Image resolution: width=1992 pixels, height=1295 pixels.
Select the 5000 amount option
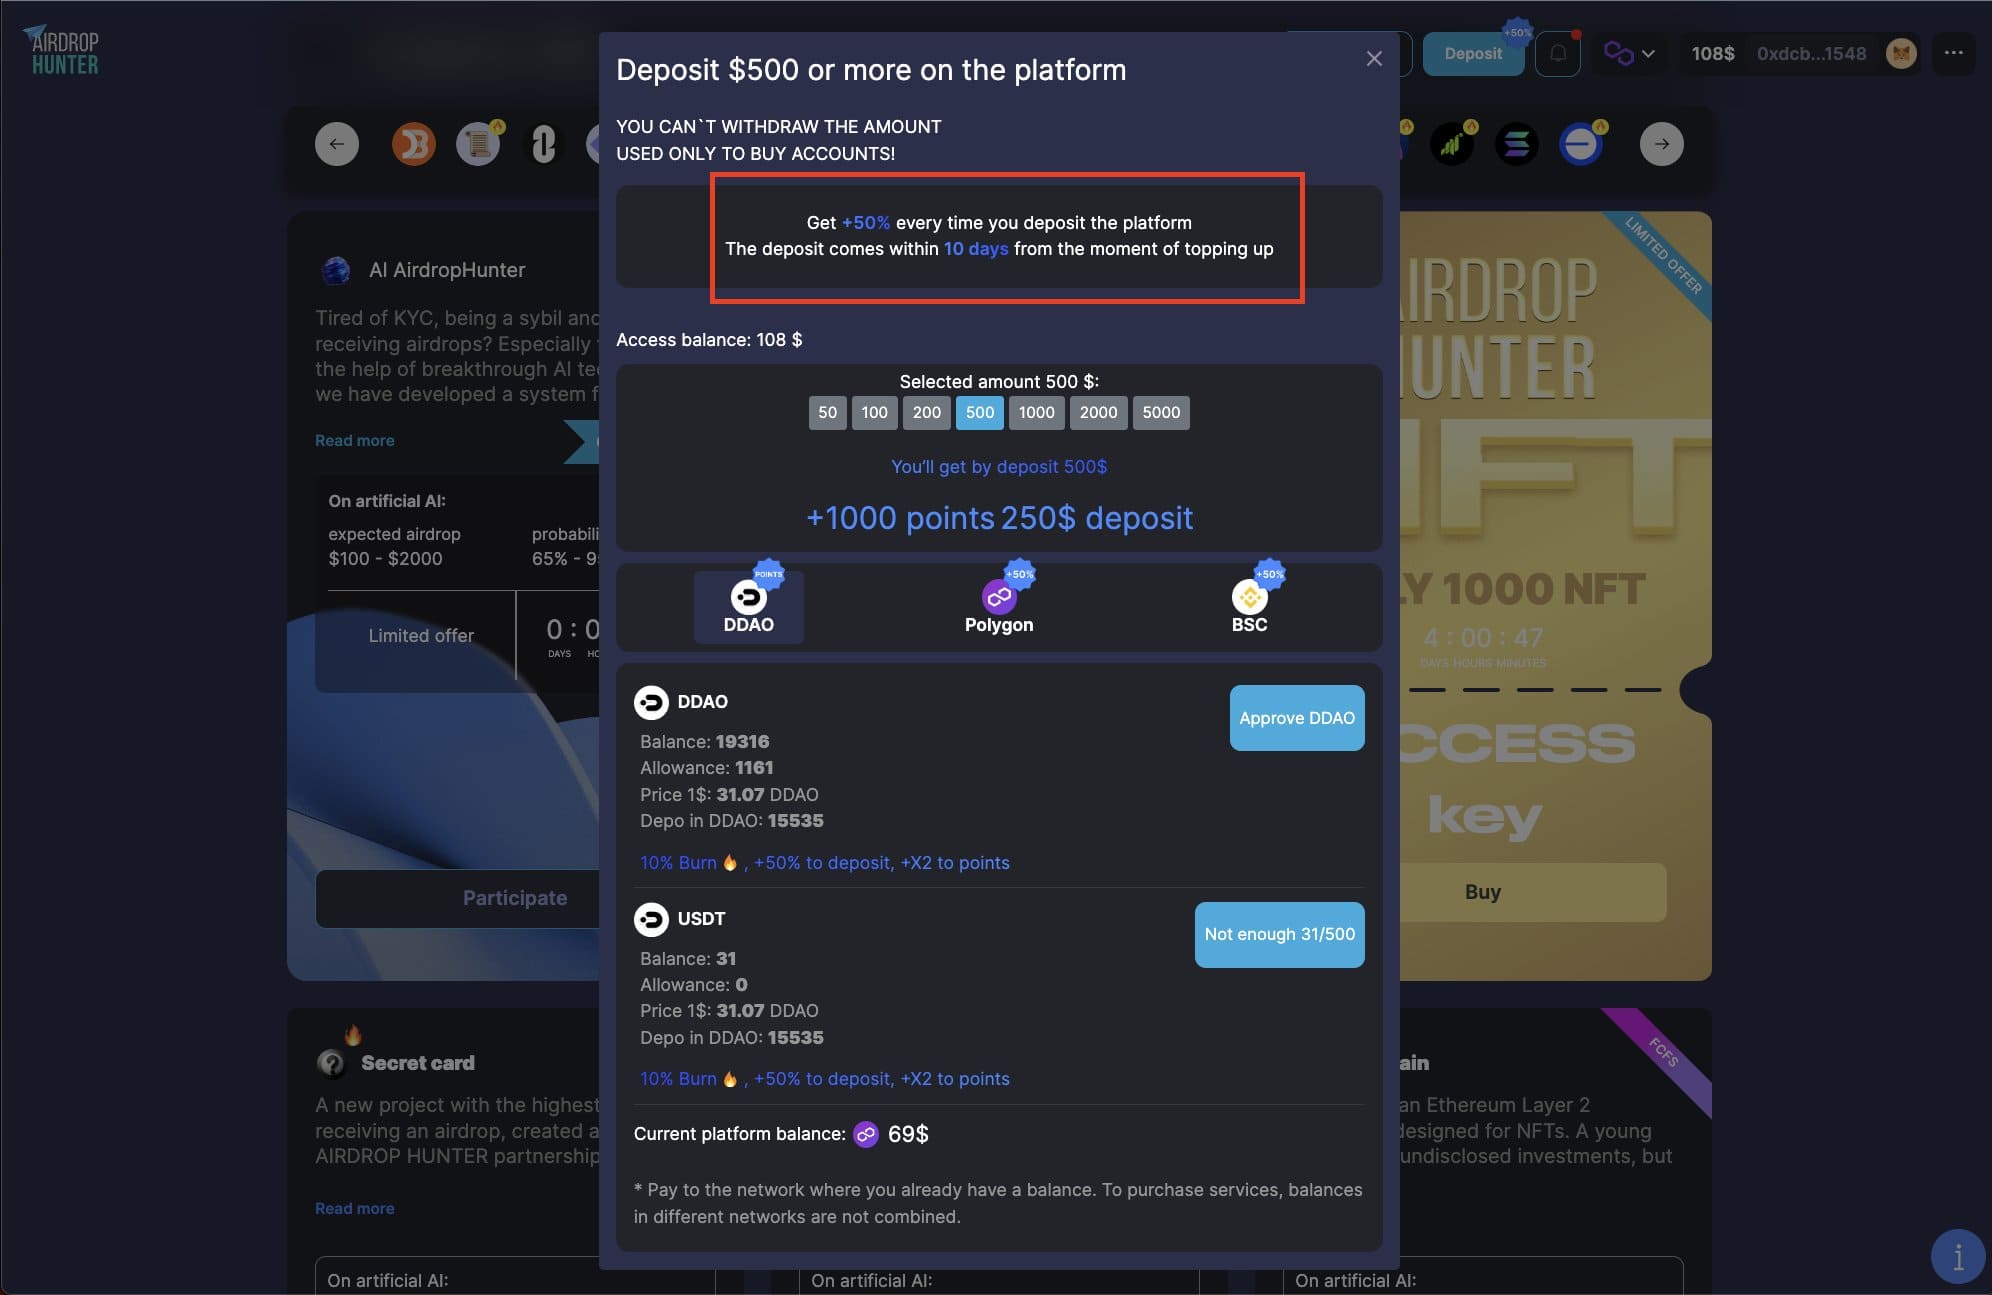point(1161,413)
